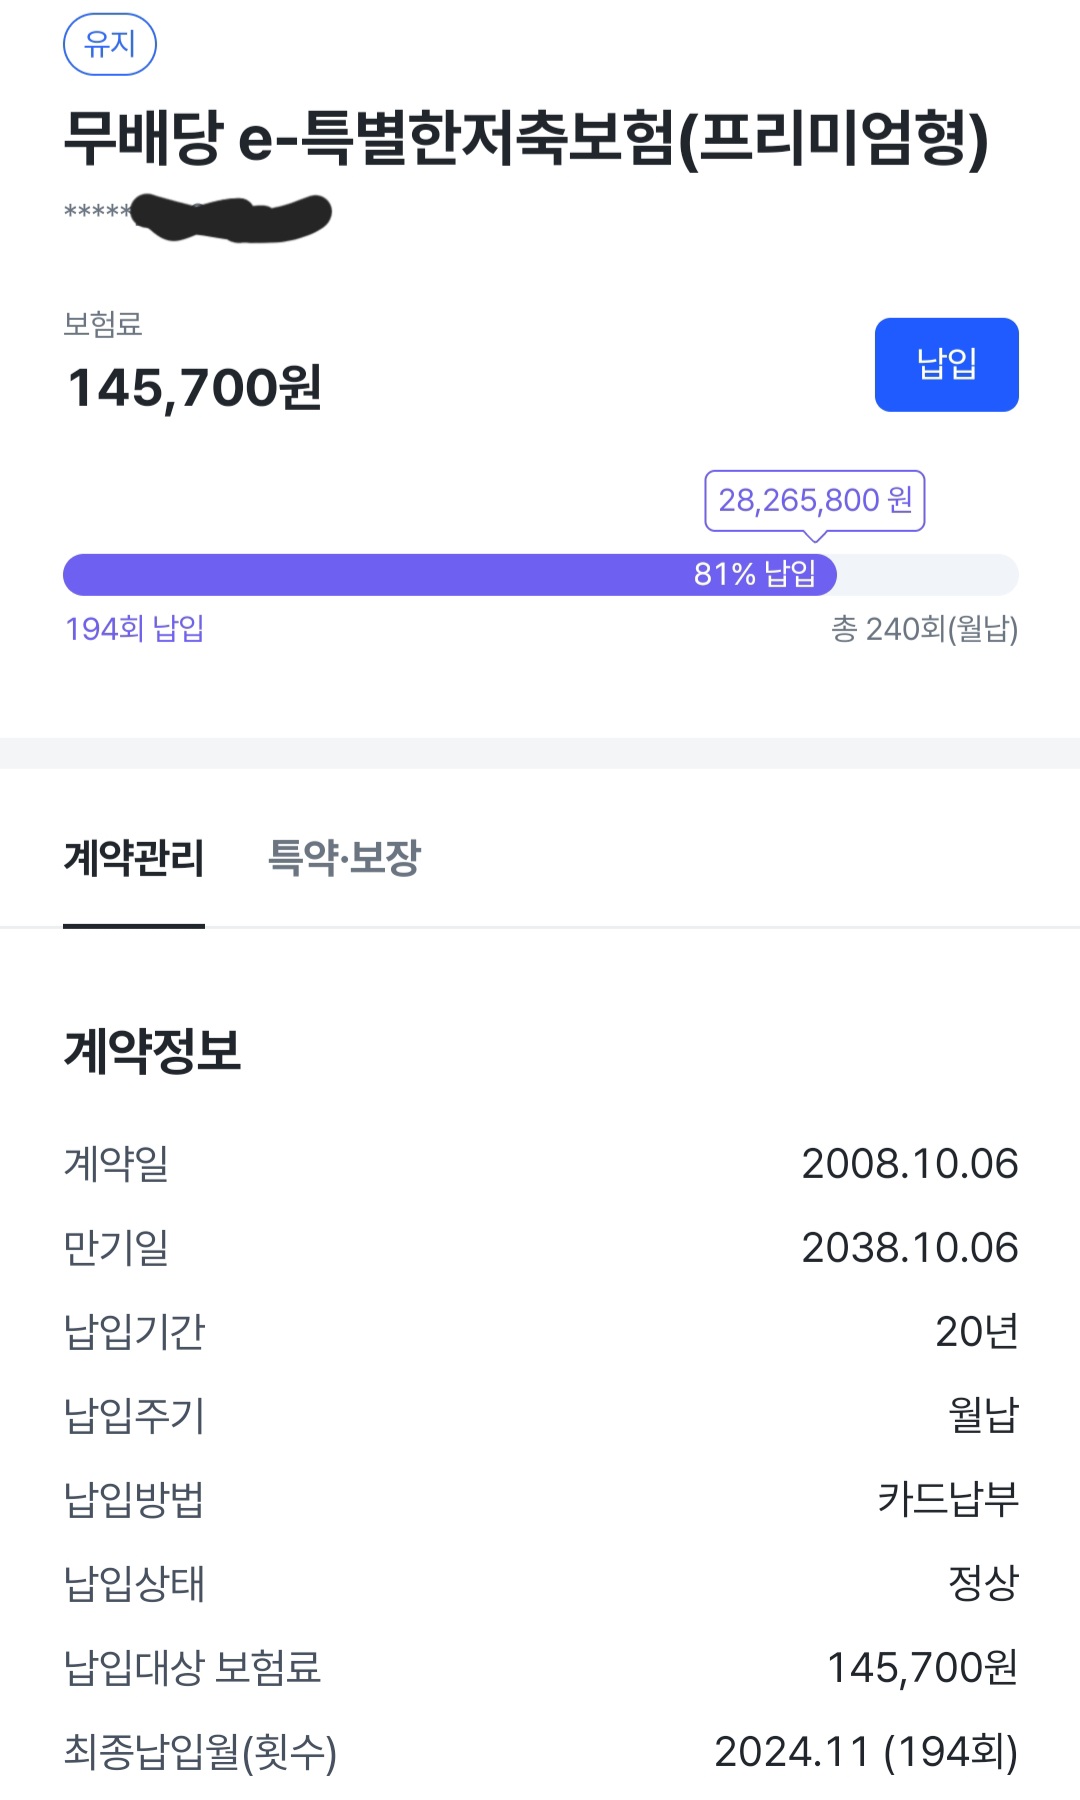Tap the 납입방법 value 카드납부

[x=947, y=1500]
